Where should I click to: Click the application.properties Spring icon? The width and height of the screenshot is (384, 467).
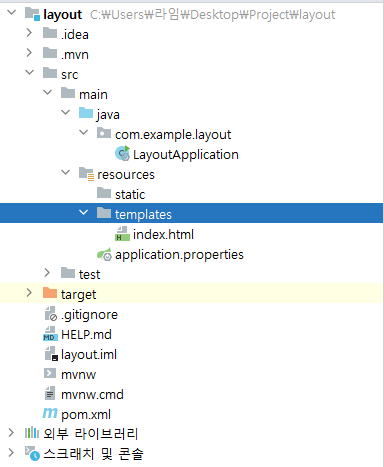(x=104, y=254)
